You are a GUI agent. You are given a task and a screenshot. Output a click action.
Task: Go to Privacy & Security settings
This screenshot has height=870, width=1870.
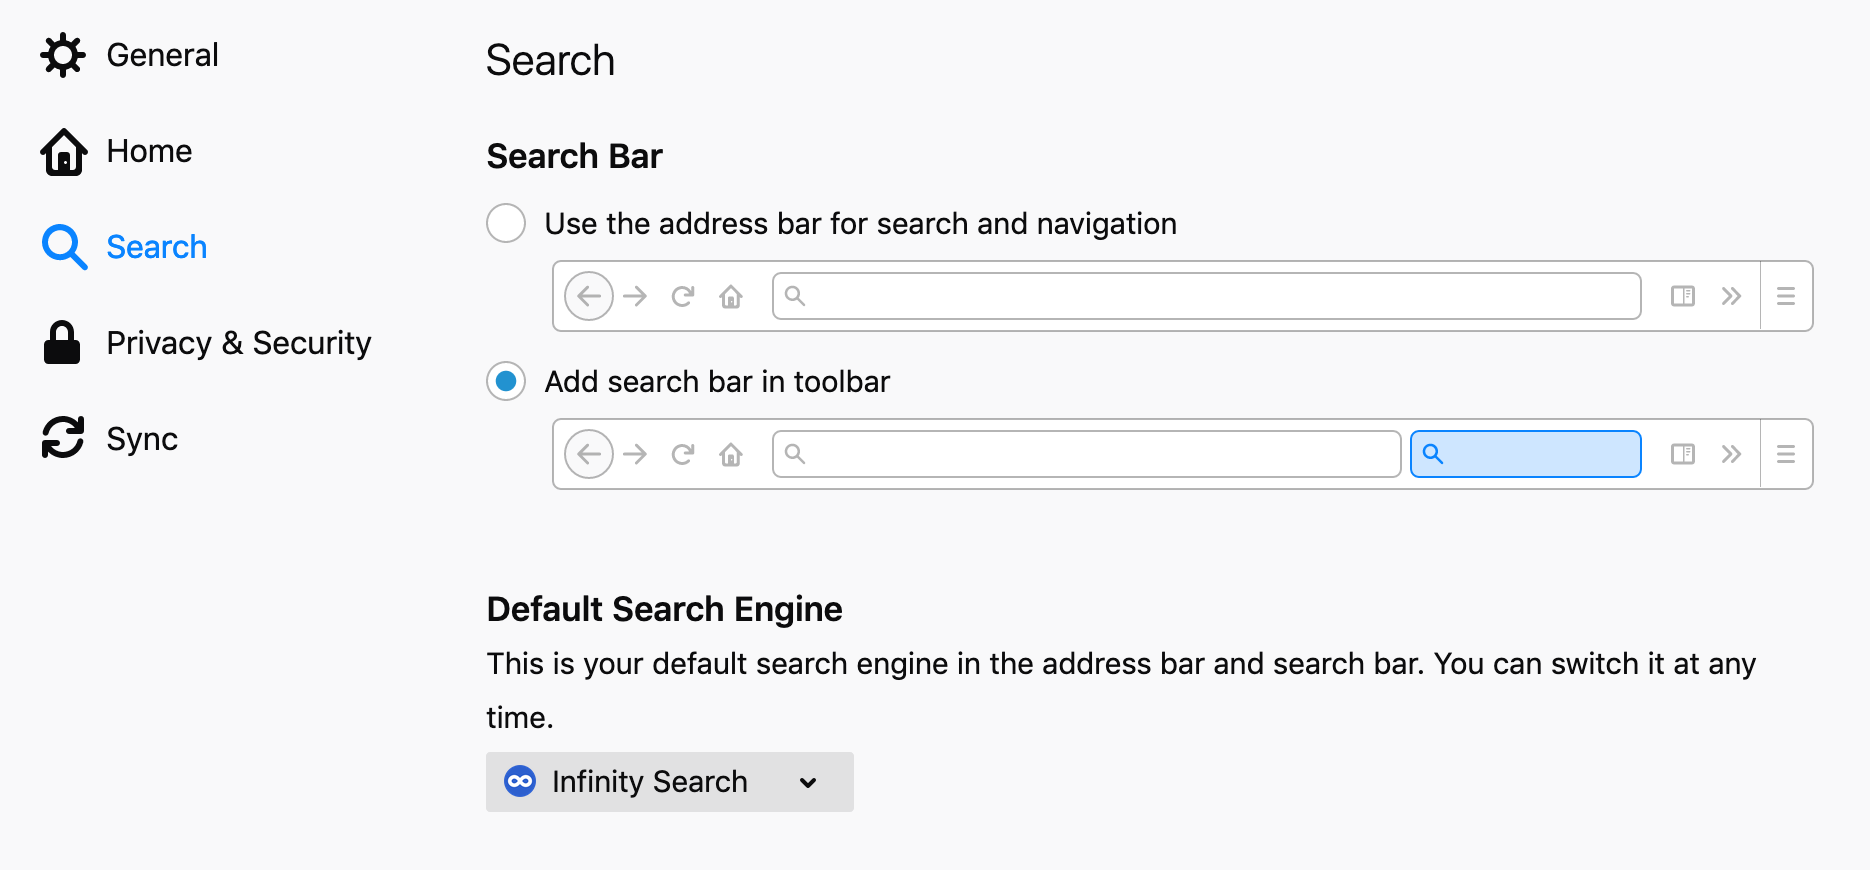(238, 343)
